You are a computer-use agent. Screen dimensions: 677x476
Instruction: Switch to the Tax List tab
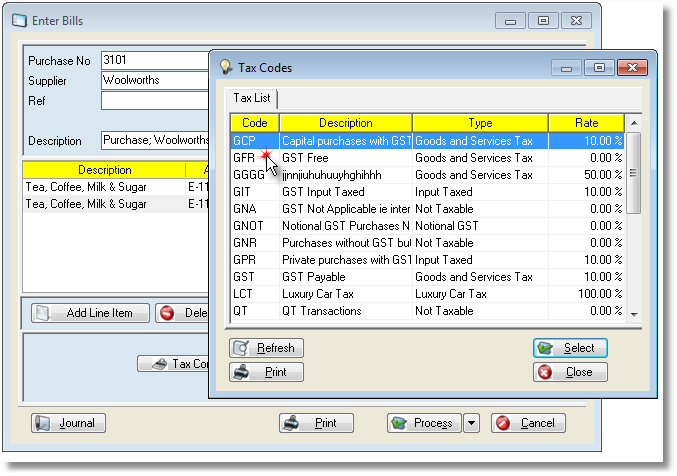(252, 98)
